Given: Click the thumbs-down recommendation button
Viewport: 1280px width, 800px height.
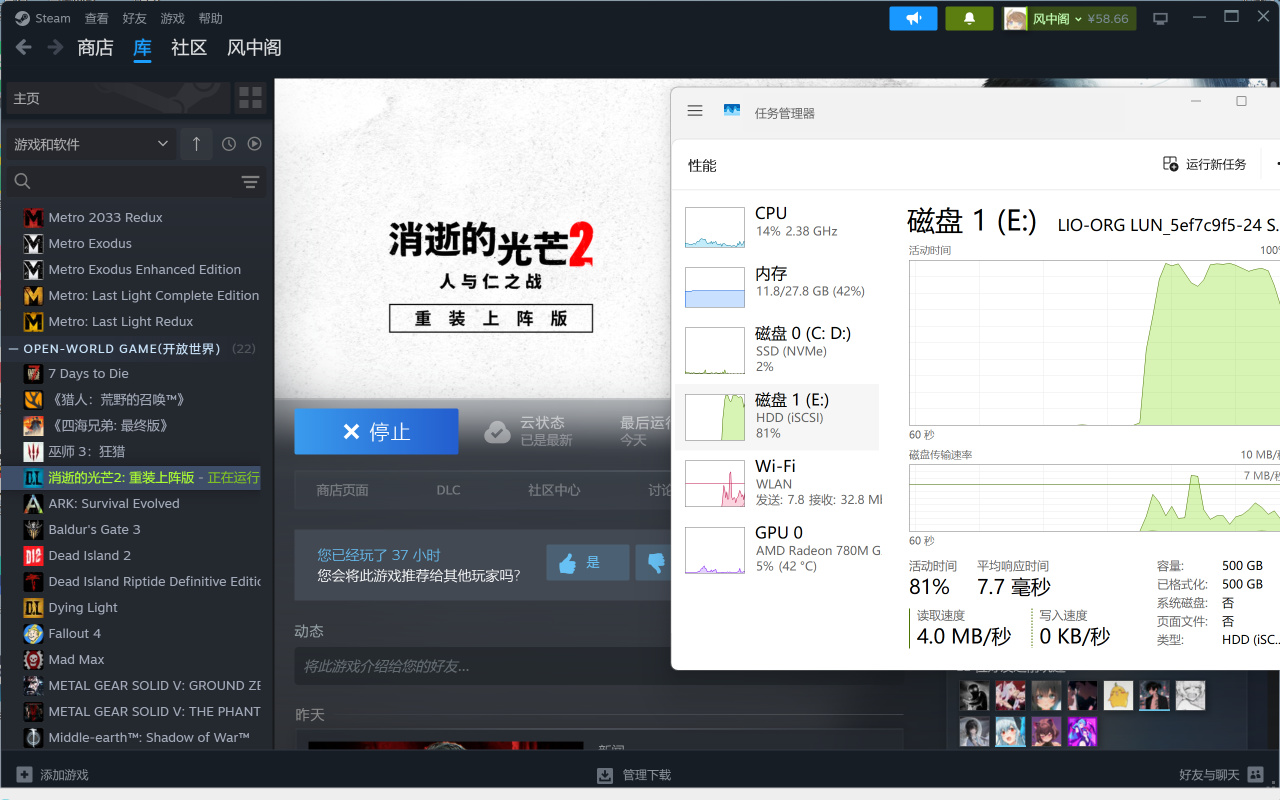Looking at the screenshot, I should coord(655,563).
